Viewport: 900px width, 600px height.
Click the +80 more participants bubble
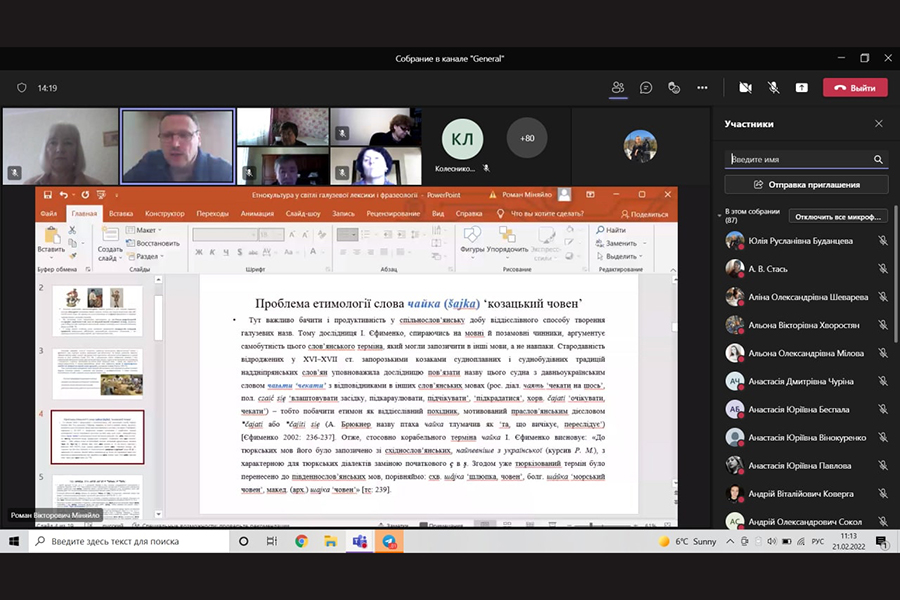tap(527, 138)
